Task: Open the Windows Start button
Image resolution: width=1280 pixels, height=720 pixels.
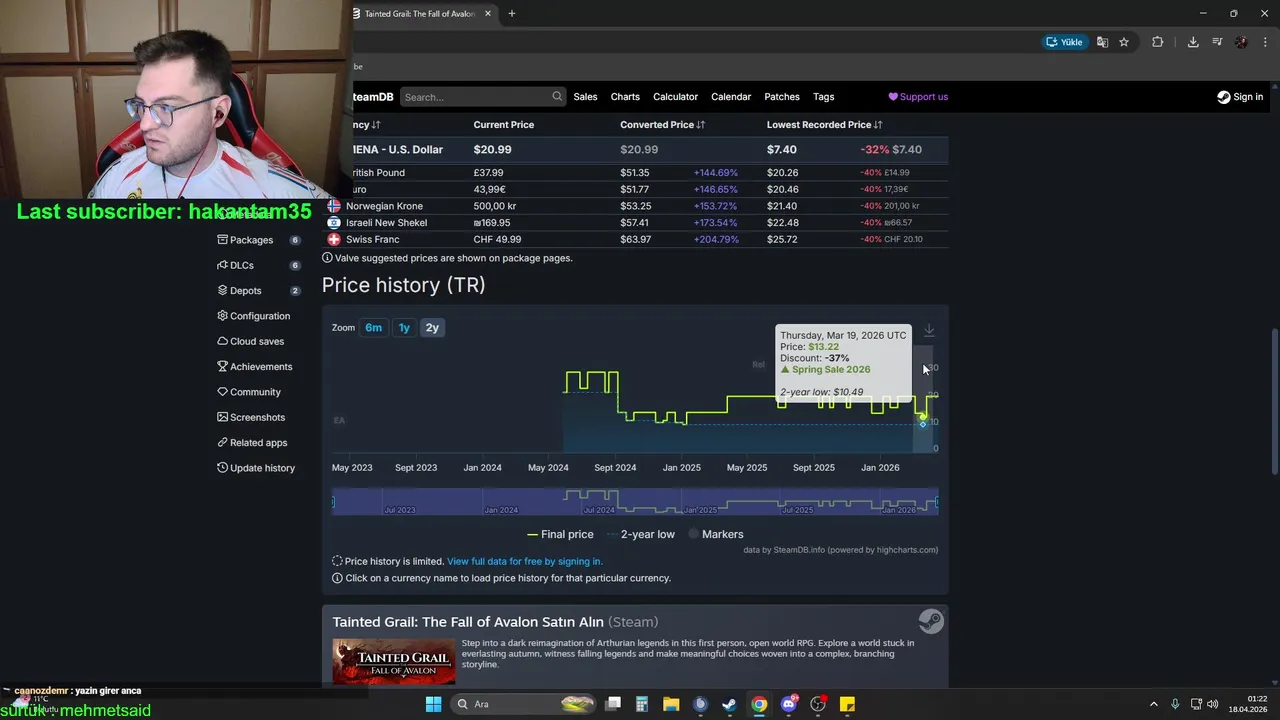Action: (433, 704)
